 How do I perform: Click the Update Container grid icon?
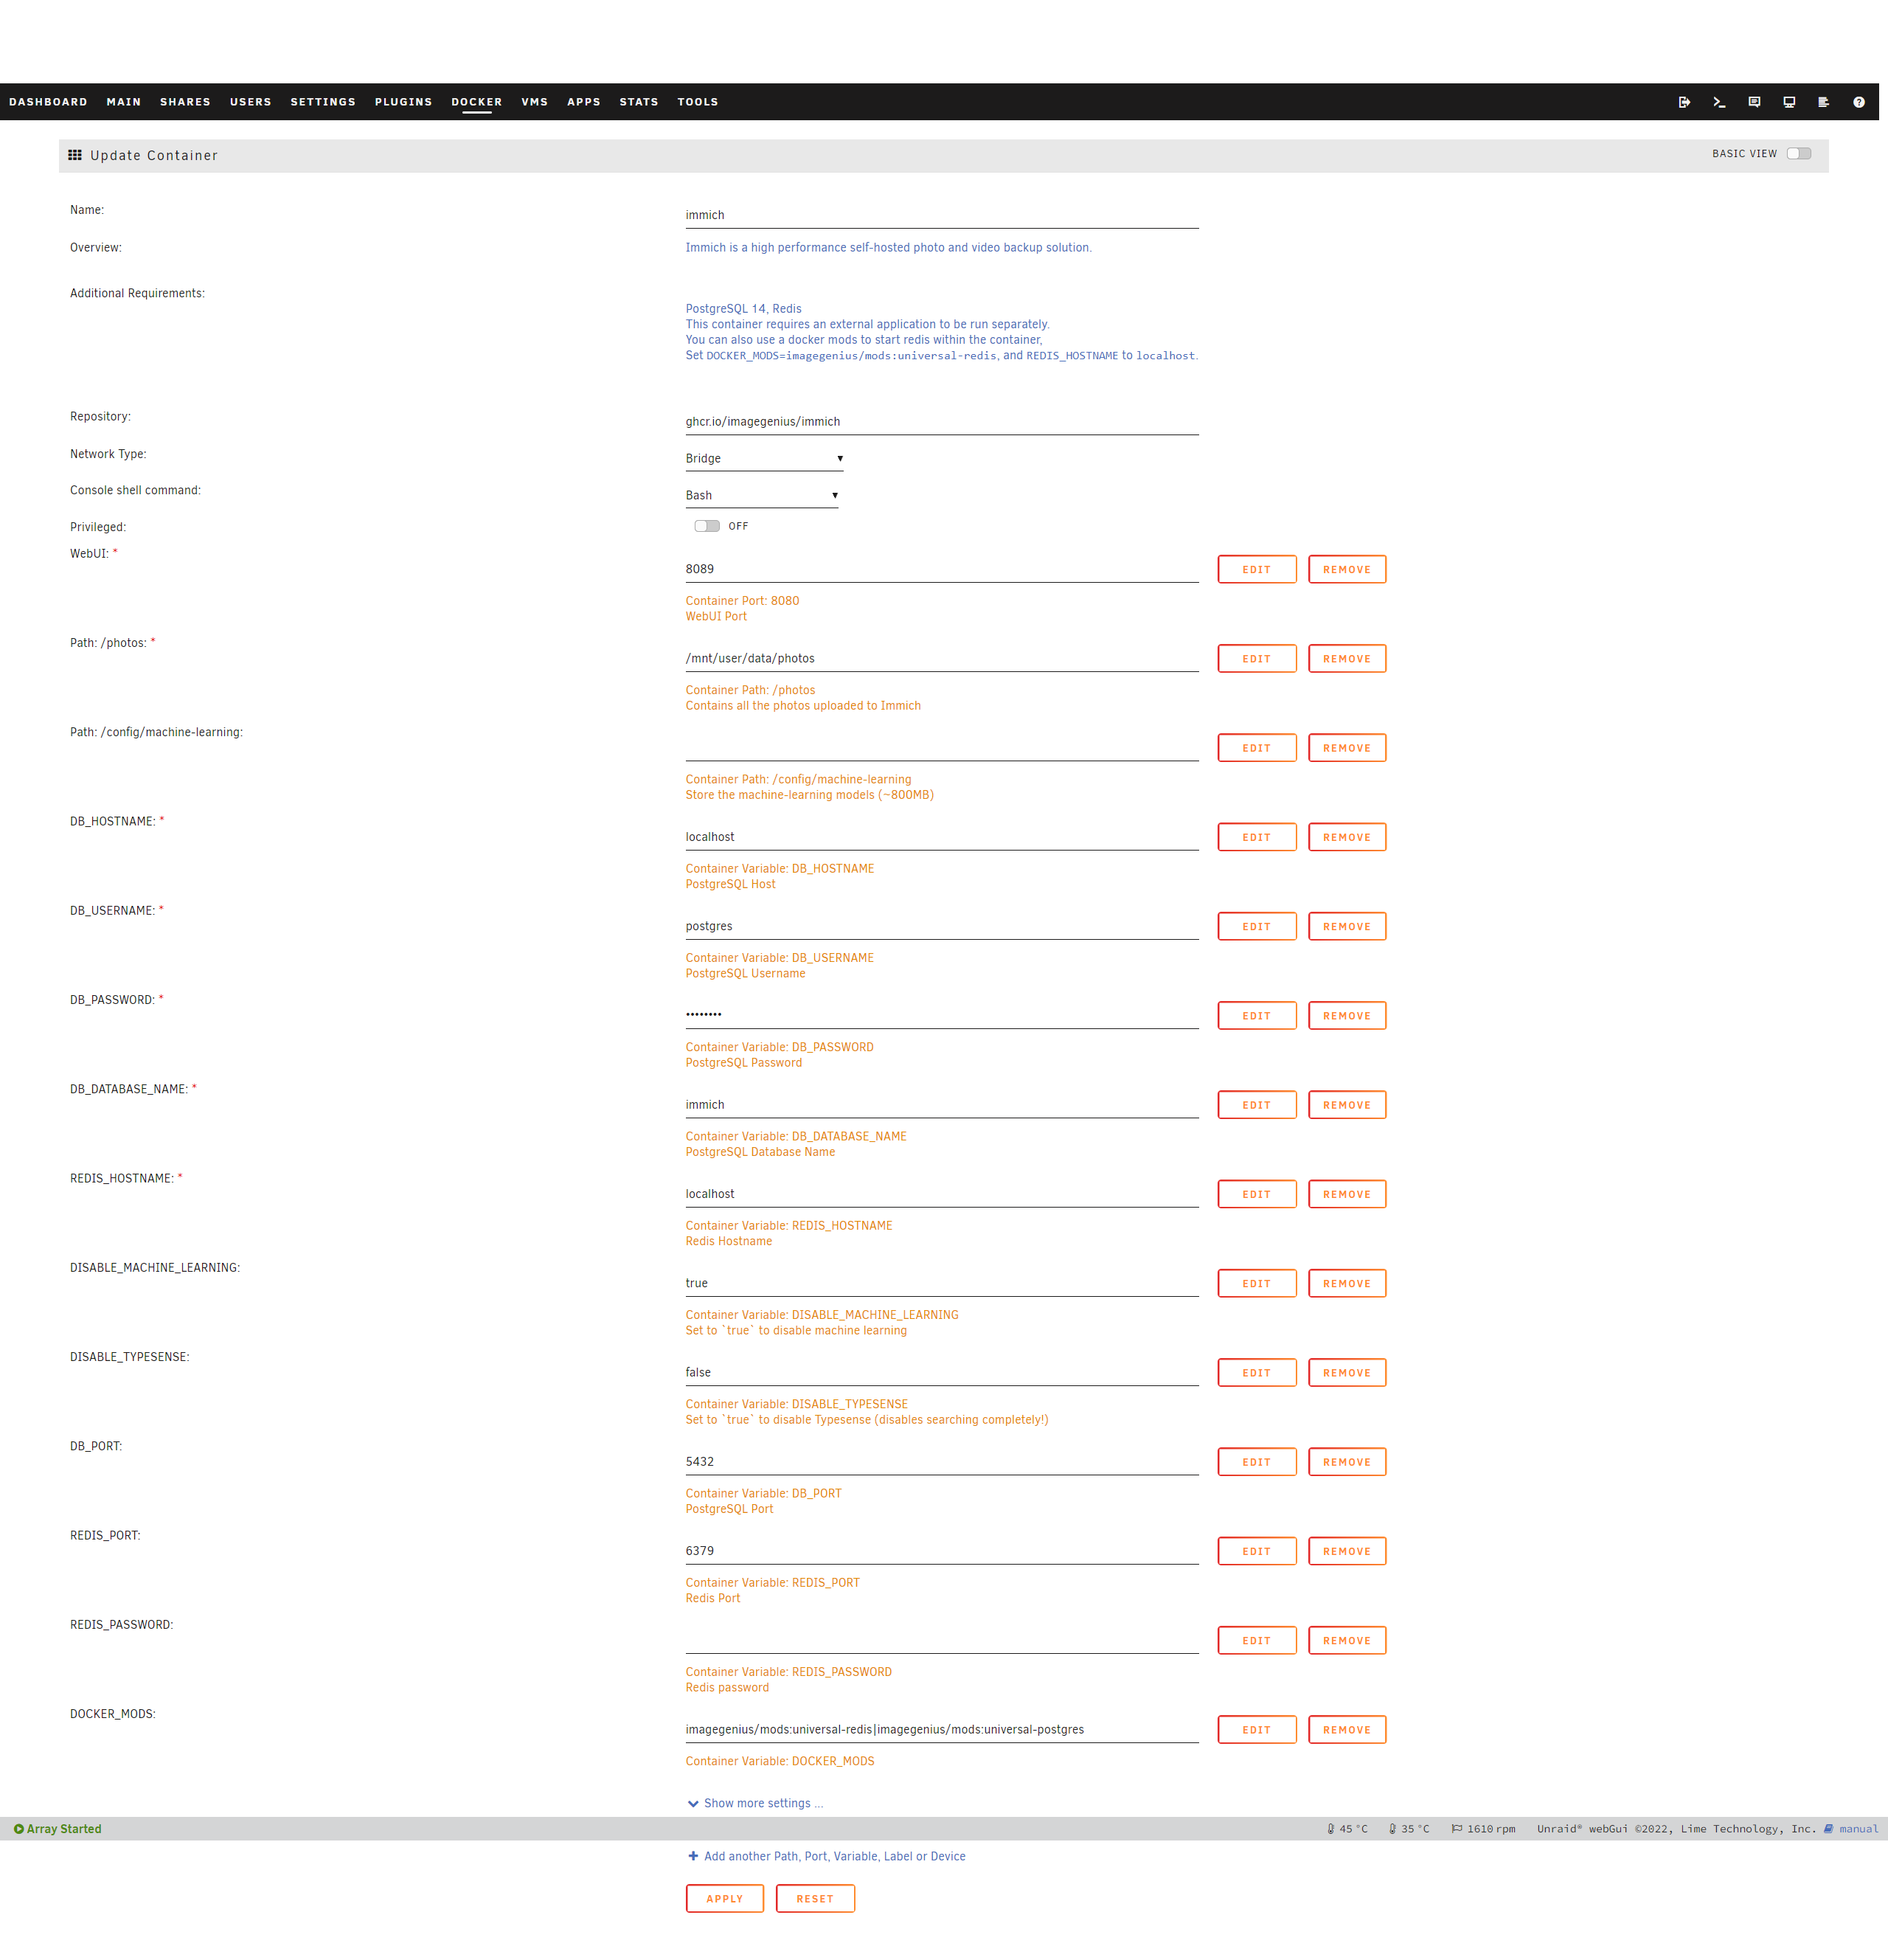tap(75, 155)
